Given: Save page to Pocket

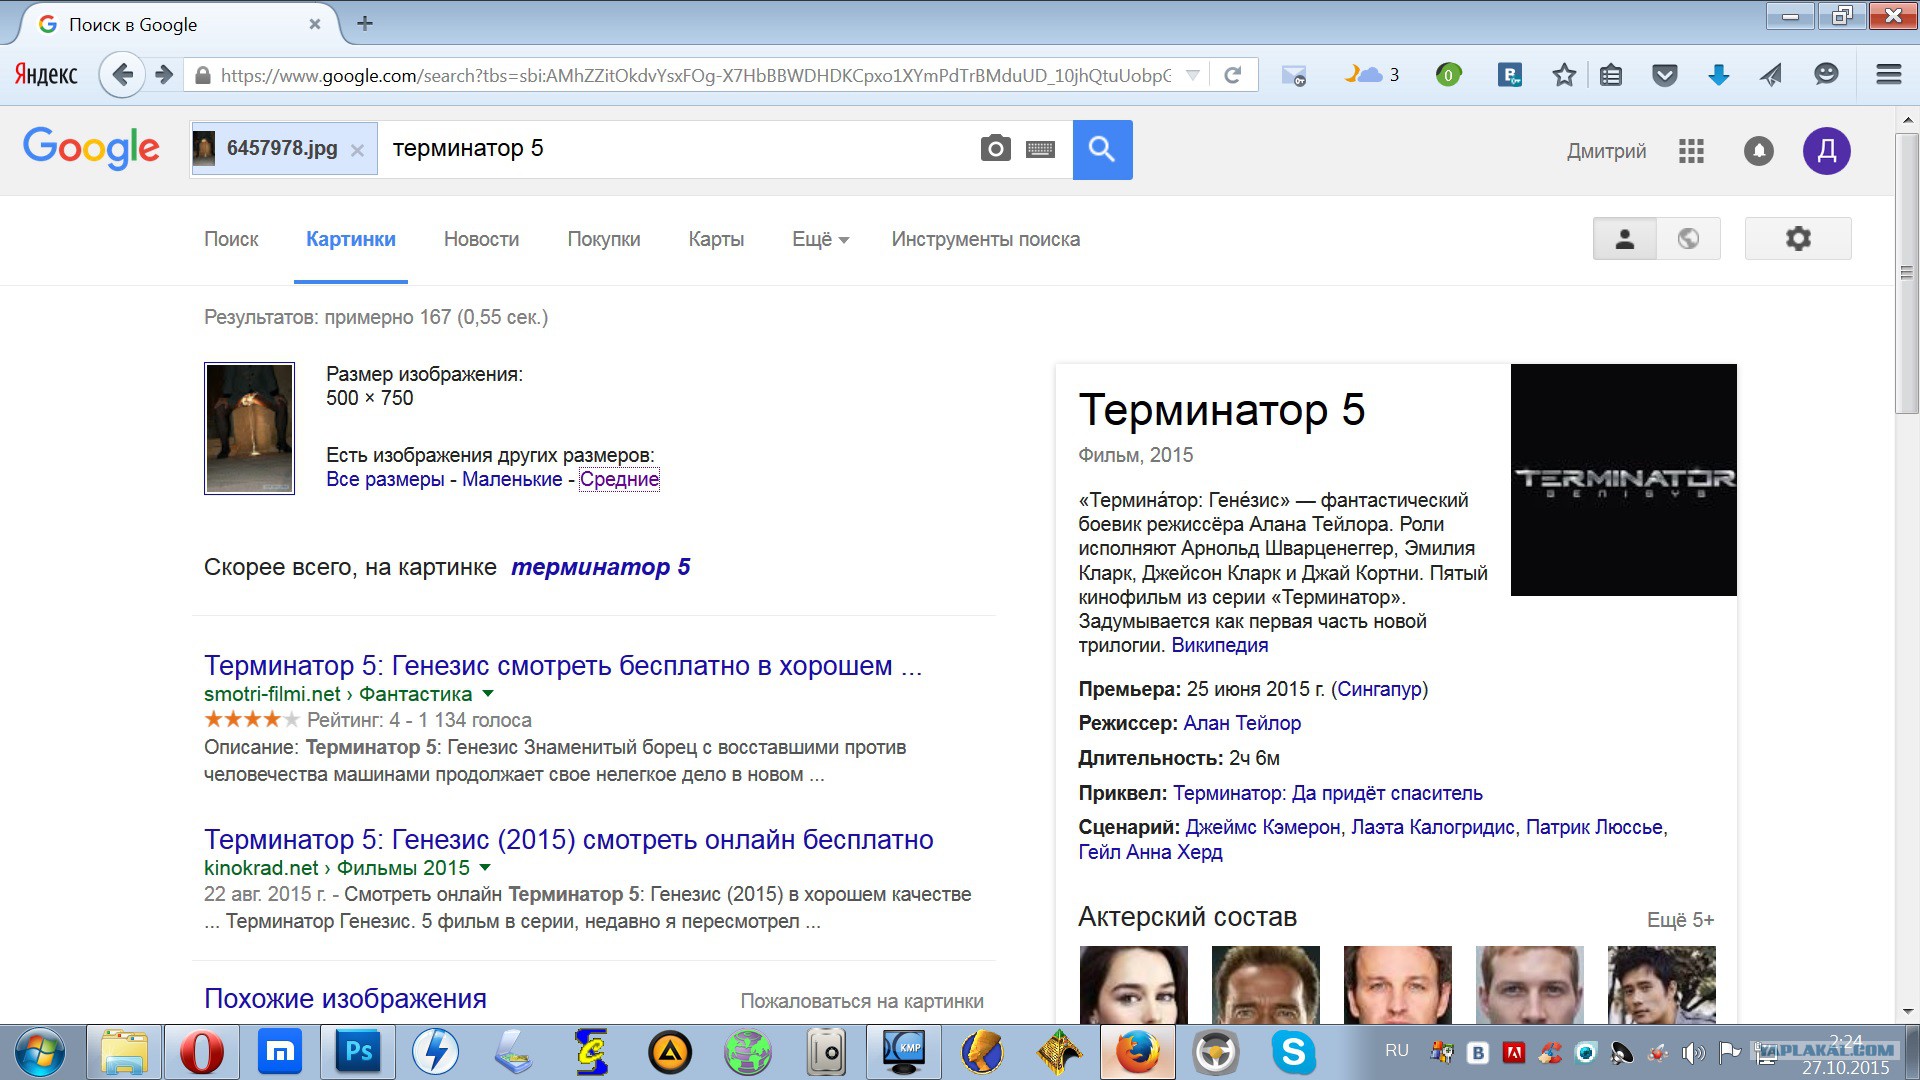Looking at the screenshot, I should 1664,75.
